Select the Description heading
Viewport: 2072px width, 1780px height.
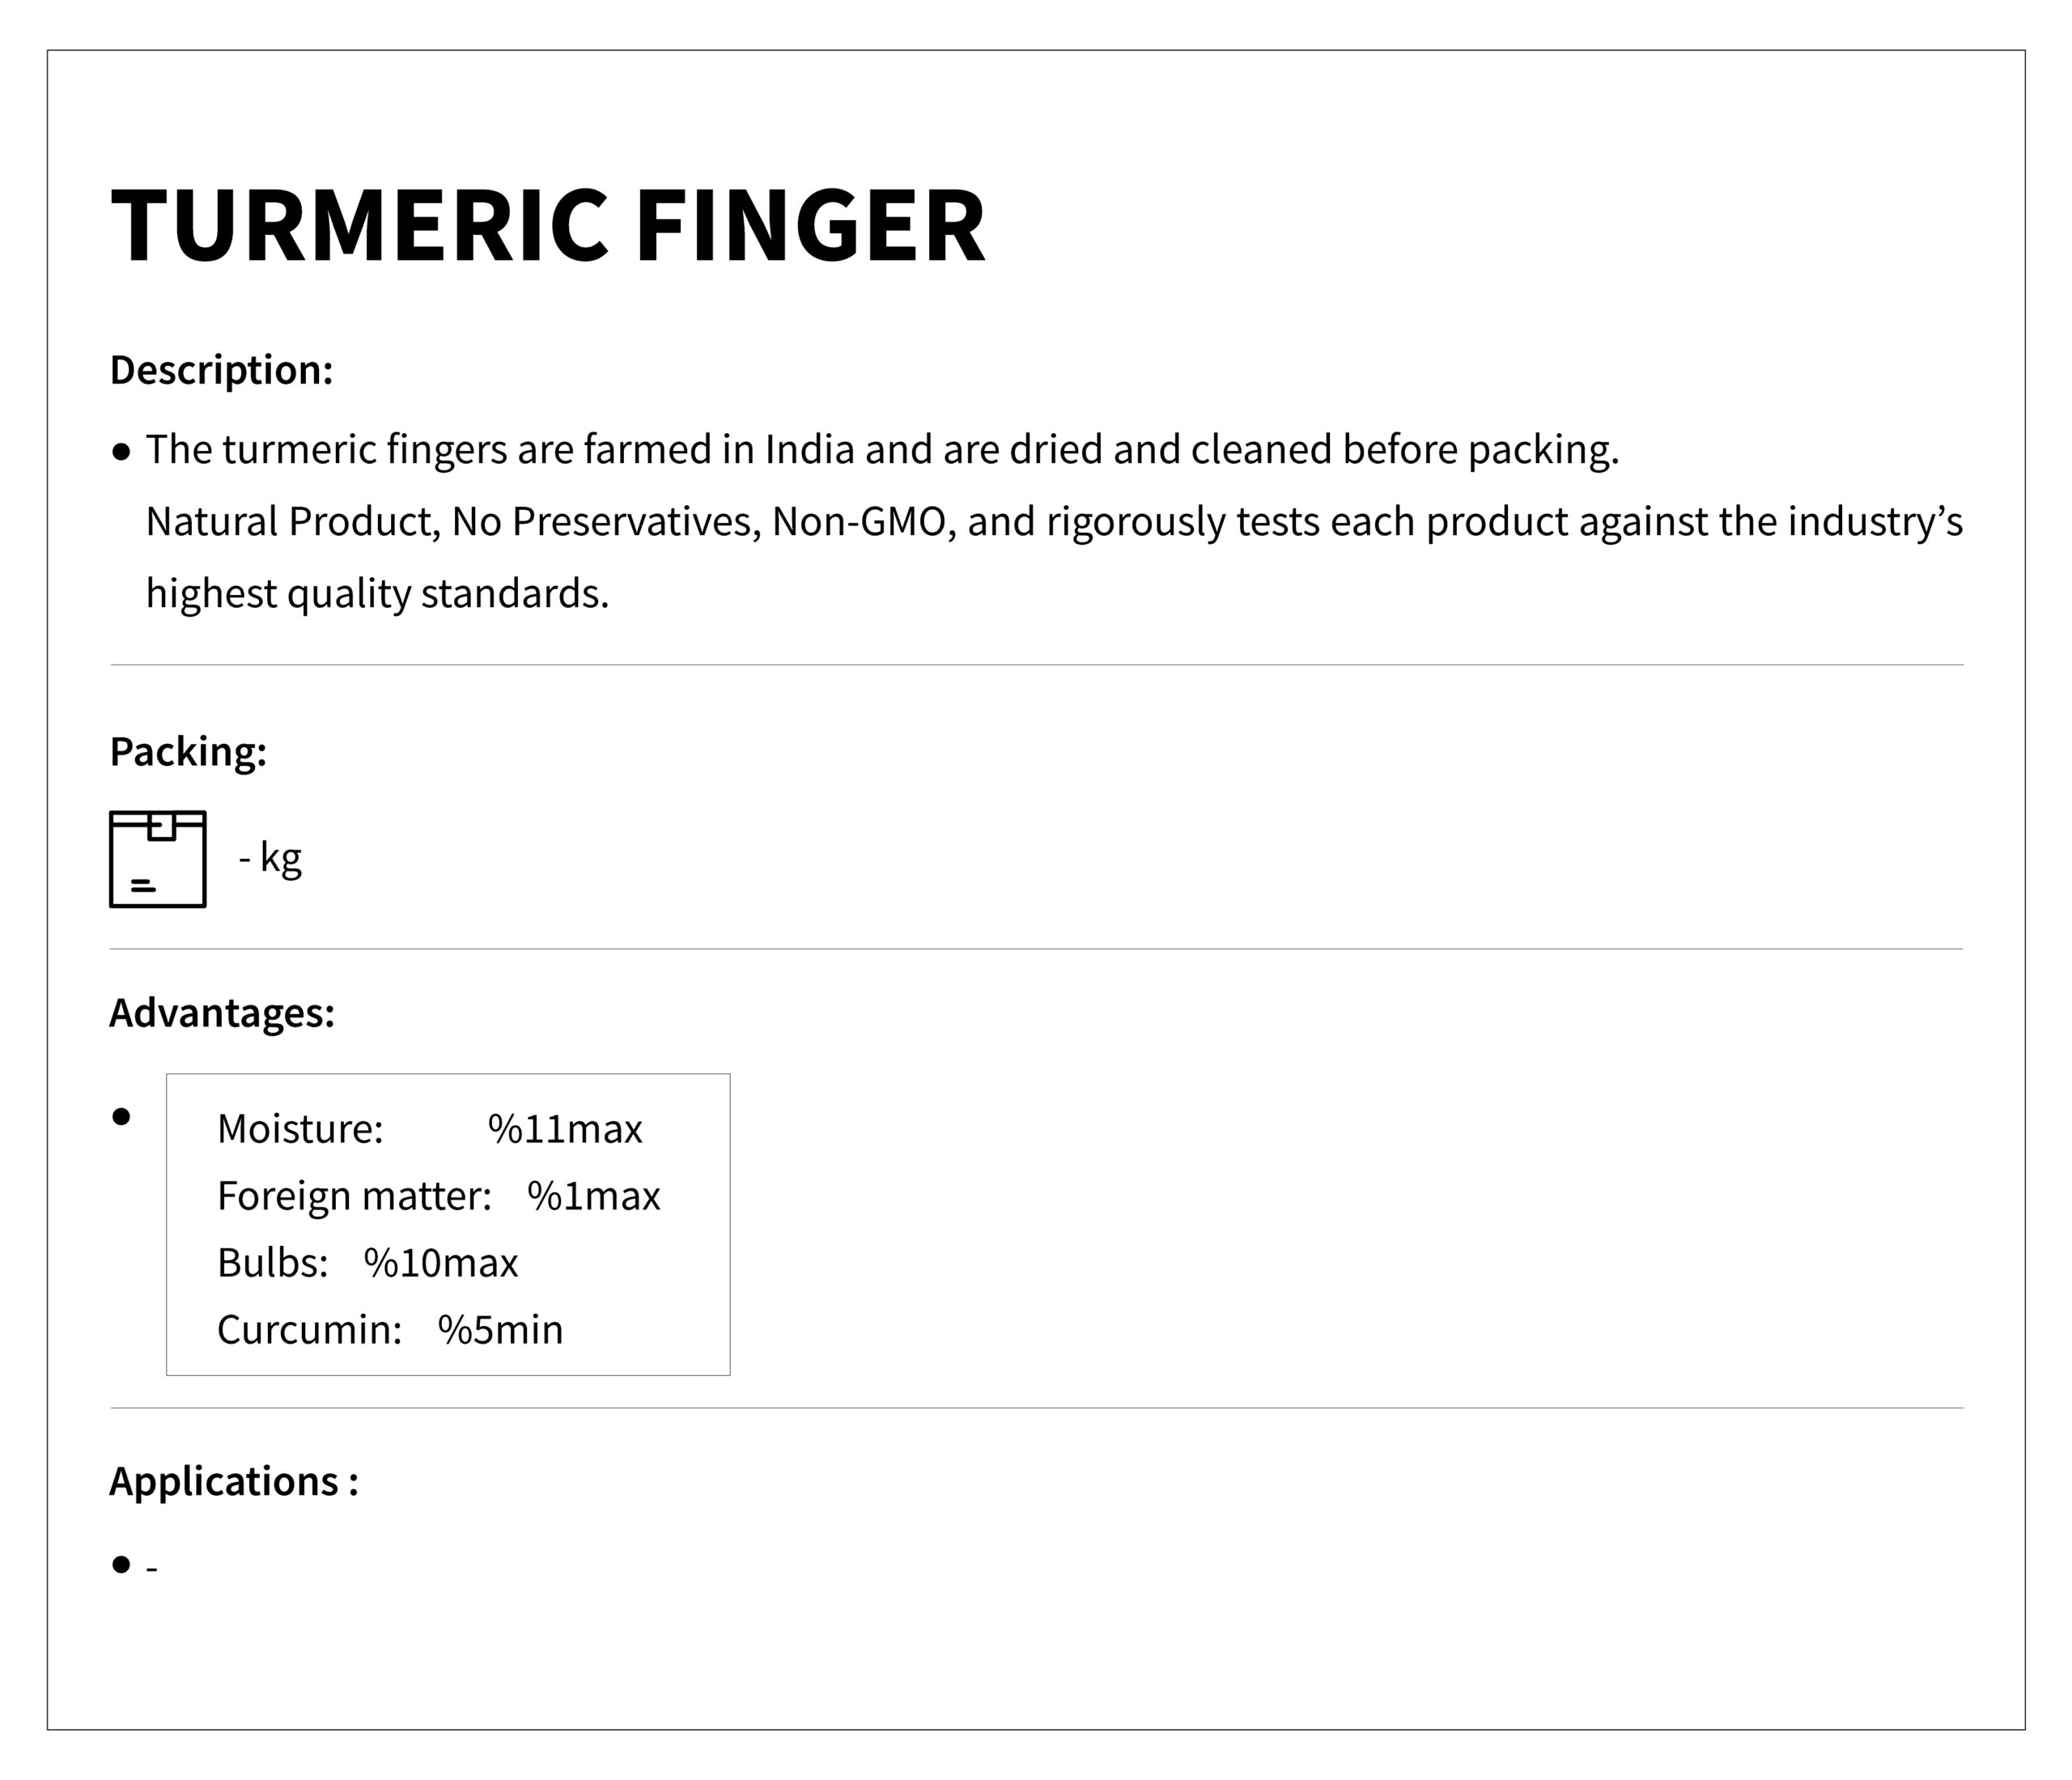[x=221, y=370]
